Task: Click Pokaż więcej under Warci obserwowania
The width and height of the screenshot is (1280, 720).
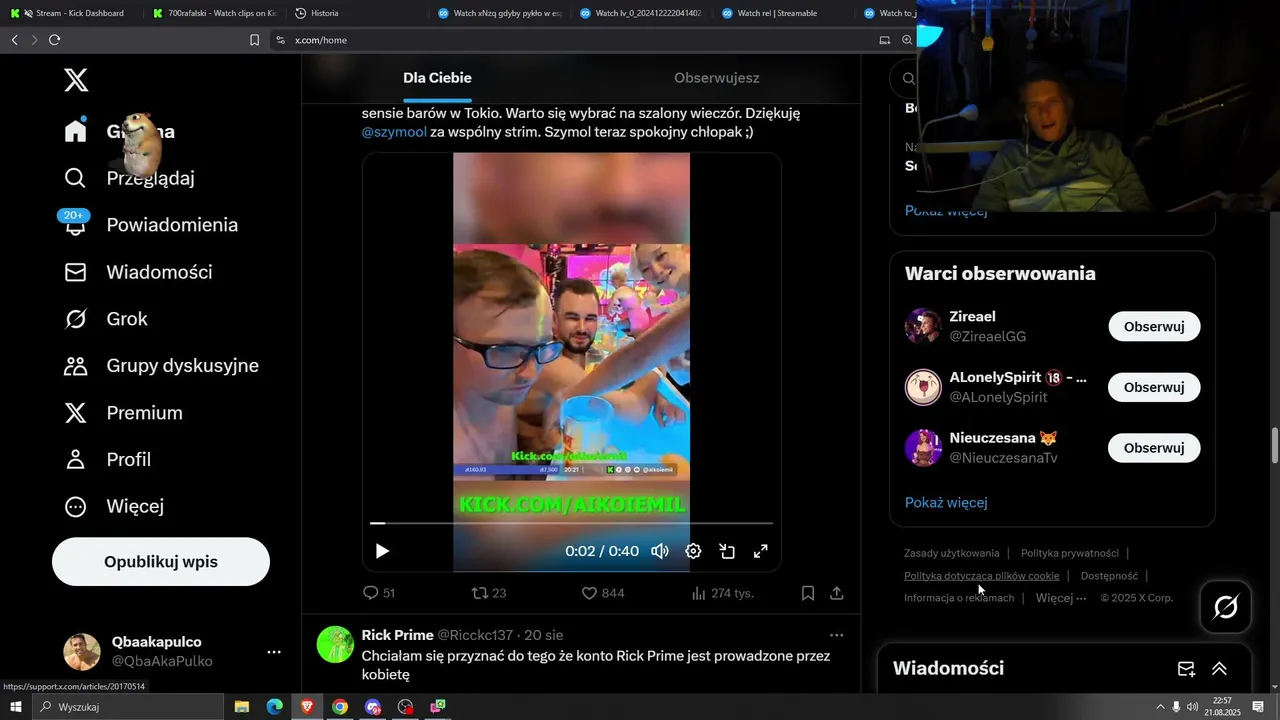Action: pyautogui.click(x=946, y=502)
